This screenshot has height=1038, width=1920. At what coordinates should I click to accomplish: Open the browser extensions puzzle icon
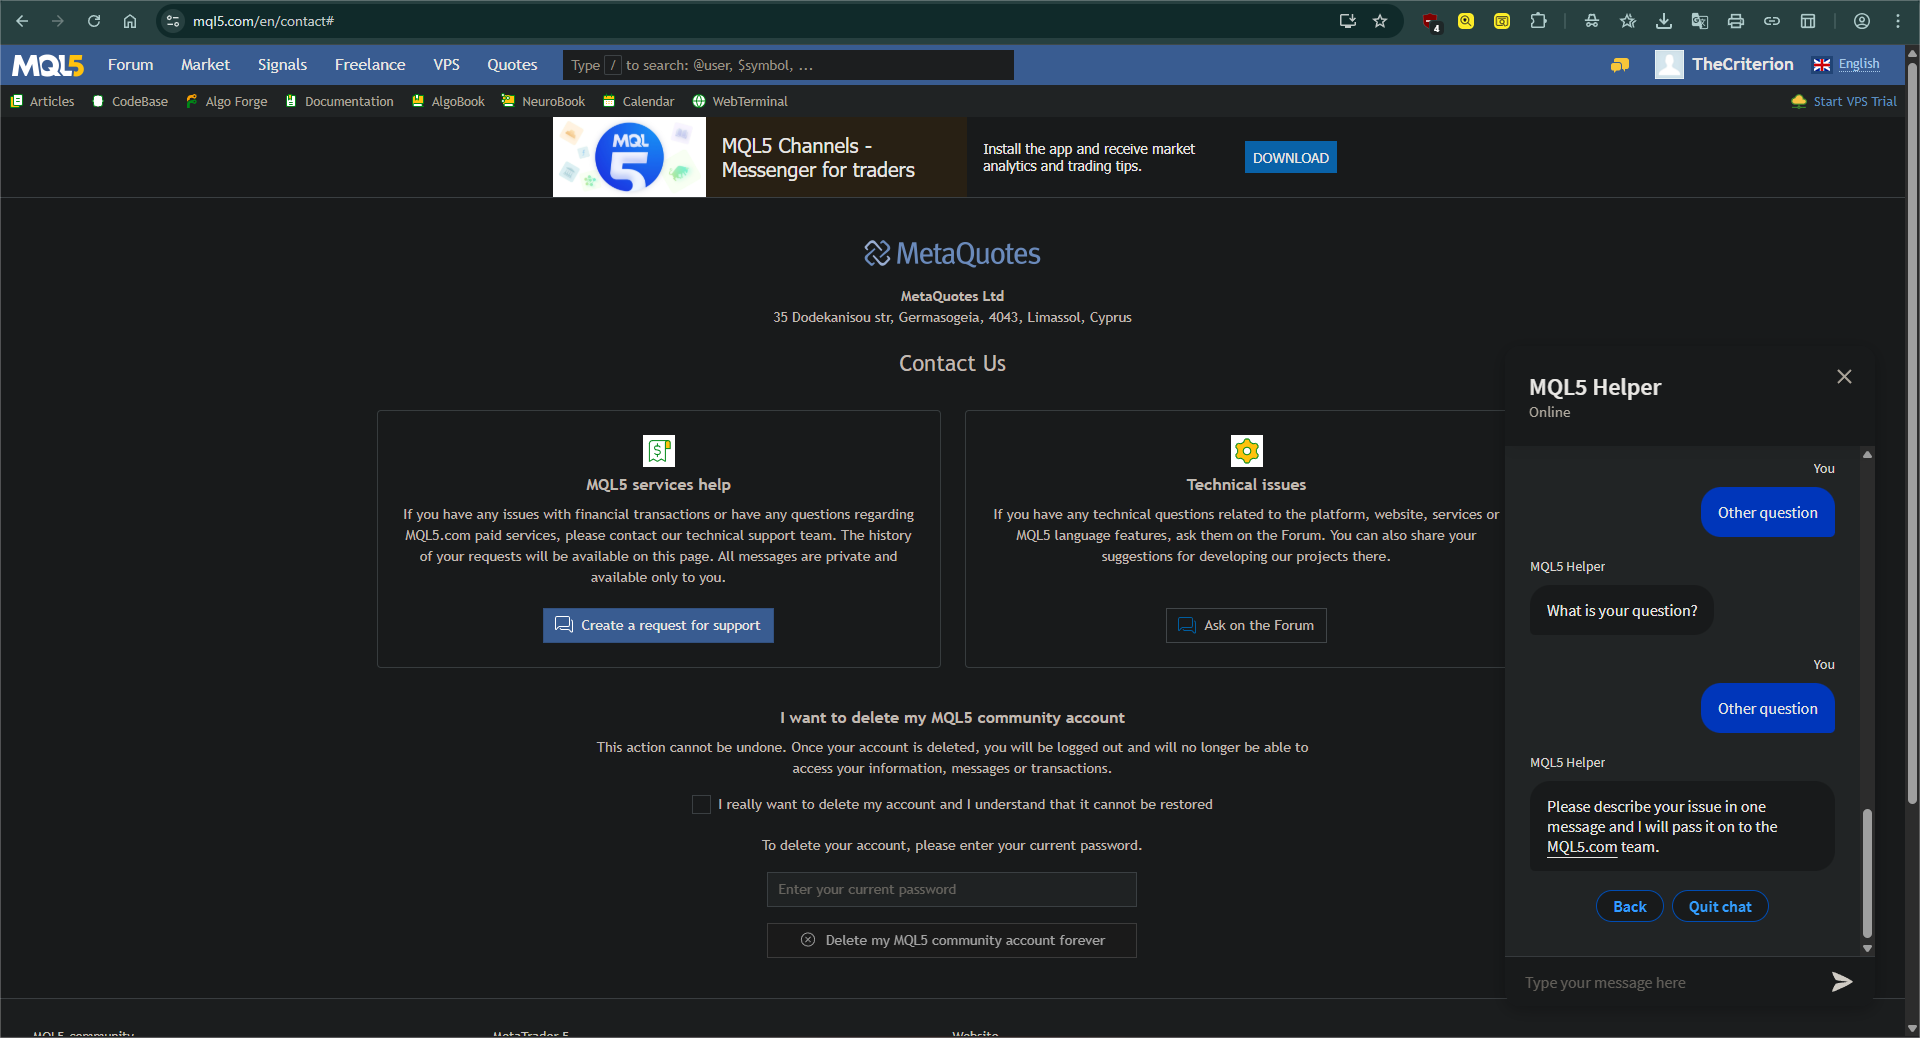1538,21
